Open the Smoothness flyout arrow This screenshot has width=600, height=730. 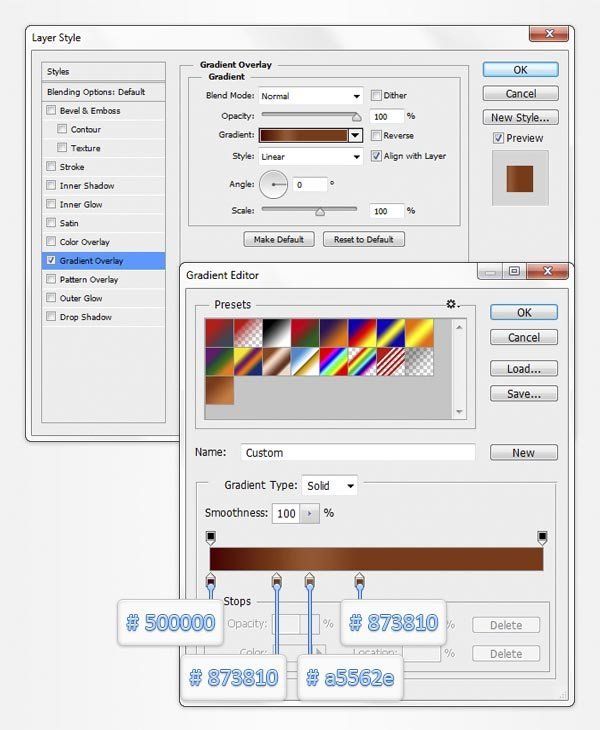pos(309,514)
